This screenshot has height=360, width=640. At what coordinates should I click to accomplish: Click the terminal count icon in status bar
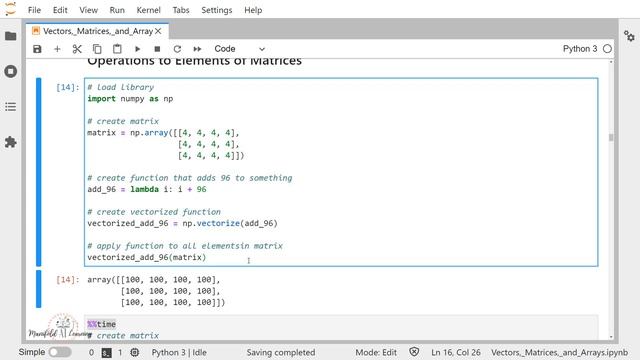(x=107, y=353)
